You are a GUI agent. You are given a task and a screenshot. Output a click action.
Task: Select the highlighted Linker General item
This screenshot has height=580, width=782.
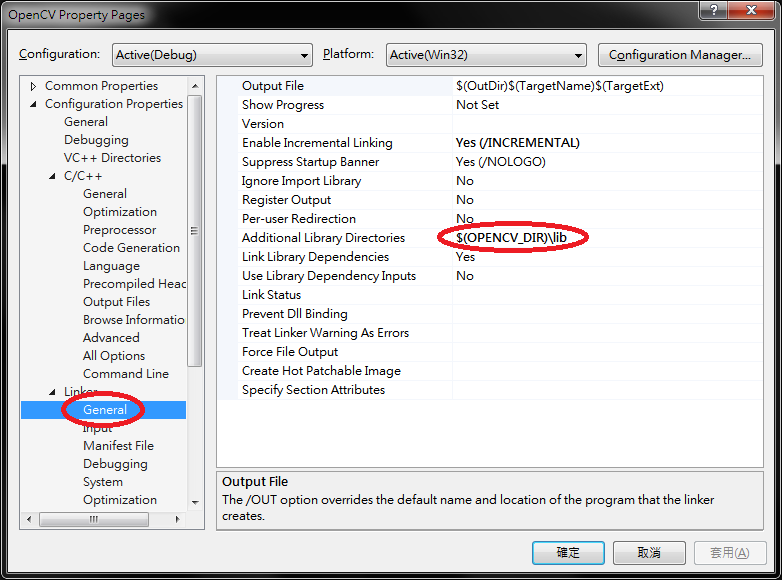coord(104,410)
